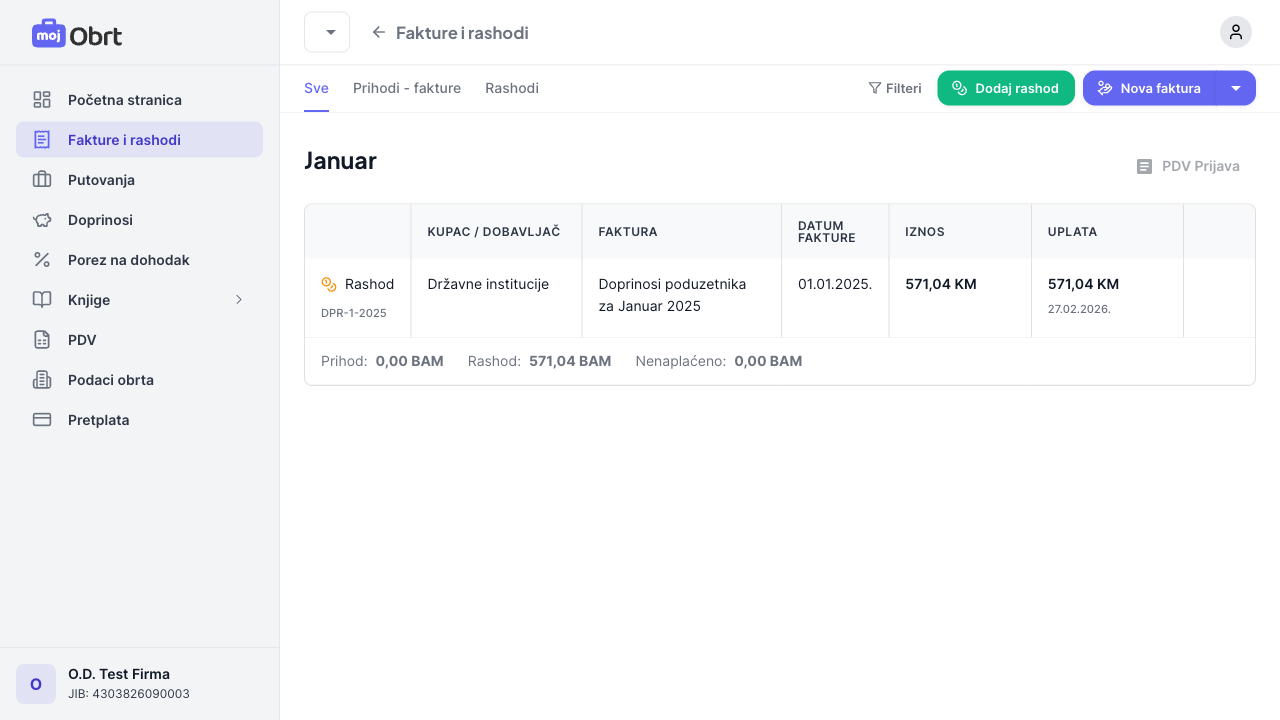This screenshot has height=720, width=1280.
Task: Click the Nova faktura button
Action: (1149, 88)
